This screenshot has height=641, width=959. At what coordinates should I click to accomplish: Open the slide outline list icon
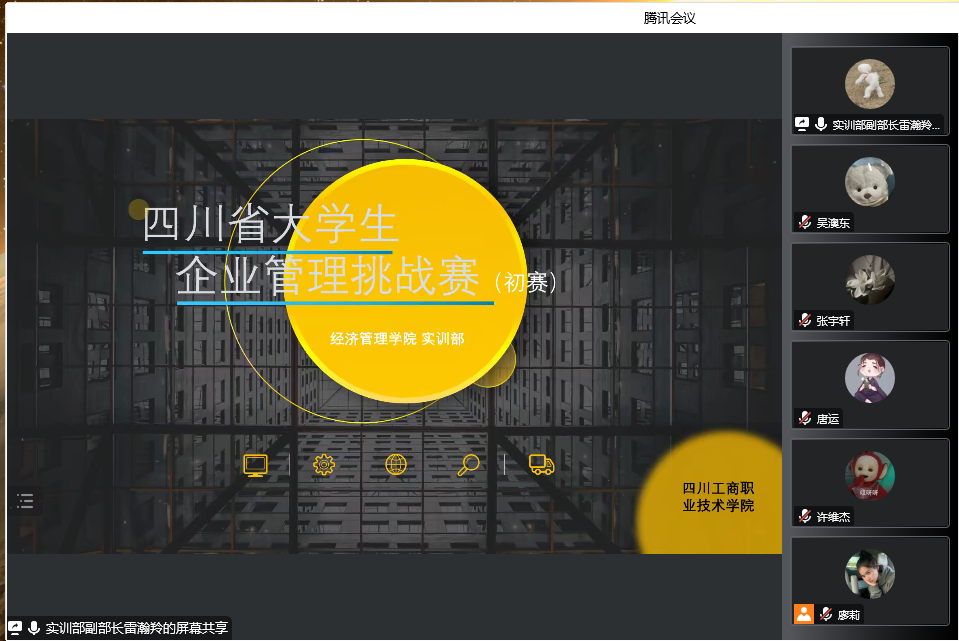coord(26,501)
